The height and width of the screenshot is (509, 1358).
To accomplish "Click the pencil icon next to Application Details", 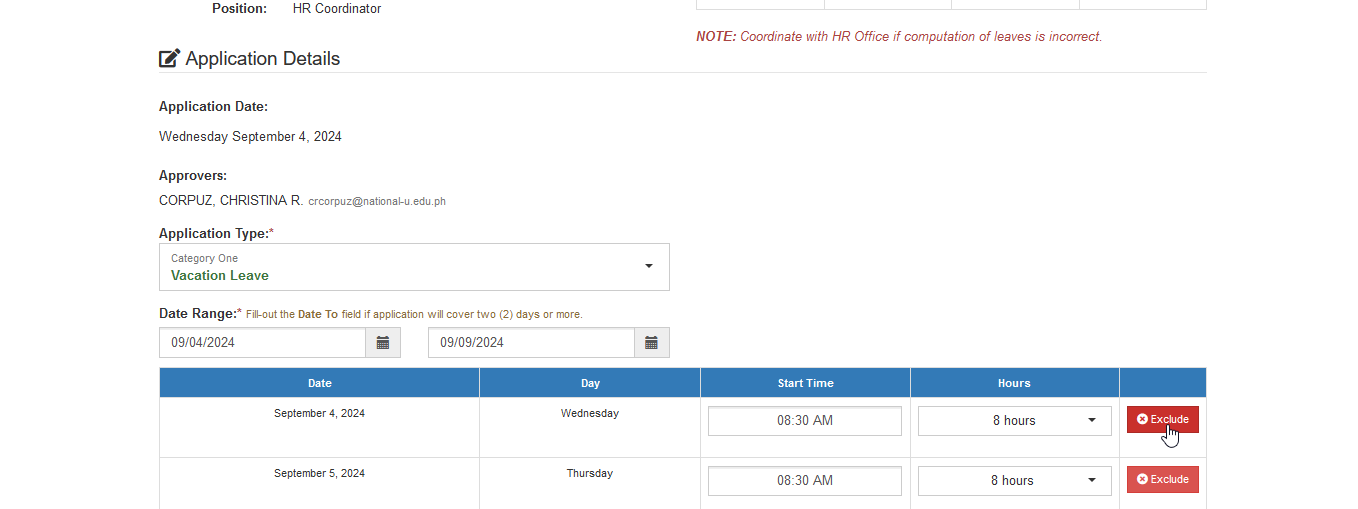I will (x=170, y=58).
